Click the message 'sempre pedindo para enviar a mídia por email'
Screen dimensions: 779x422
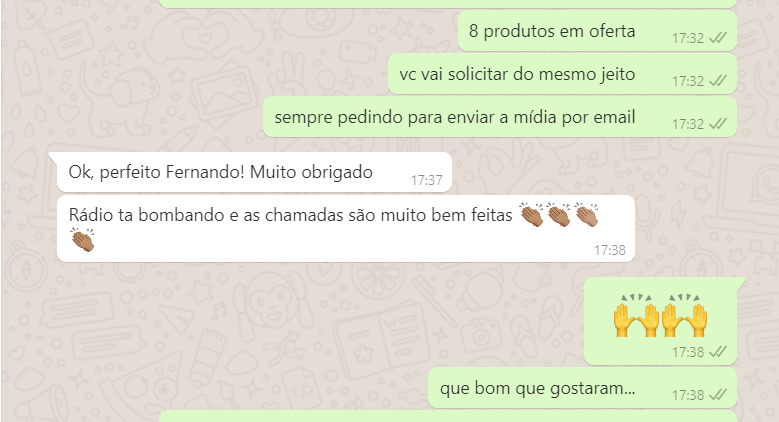(500, 117)
